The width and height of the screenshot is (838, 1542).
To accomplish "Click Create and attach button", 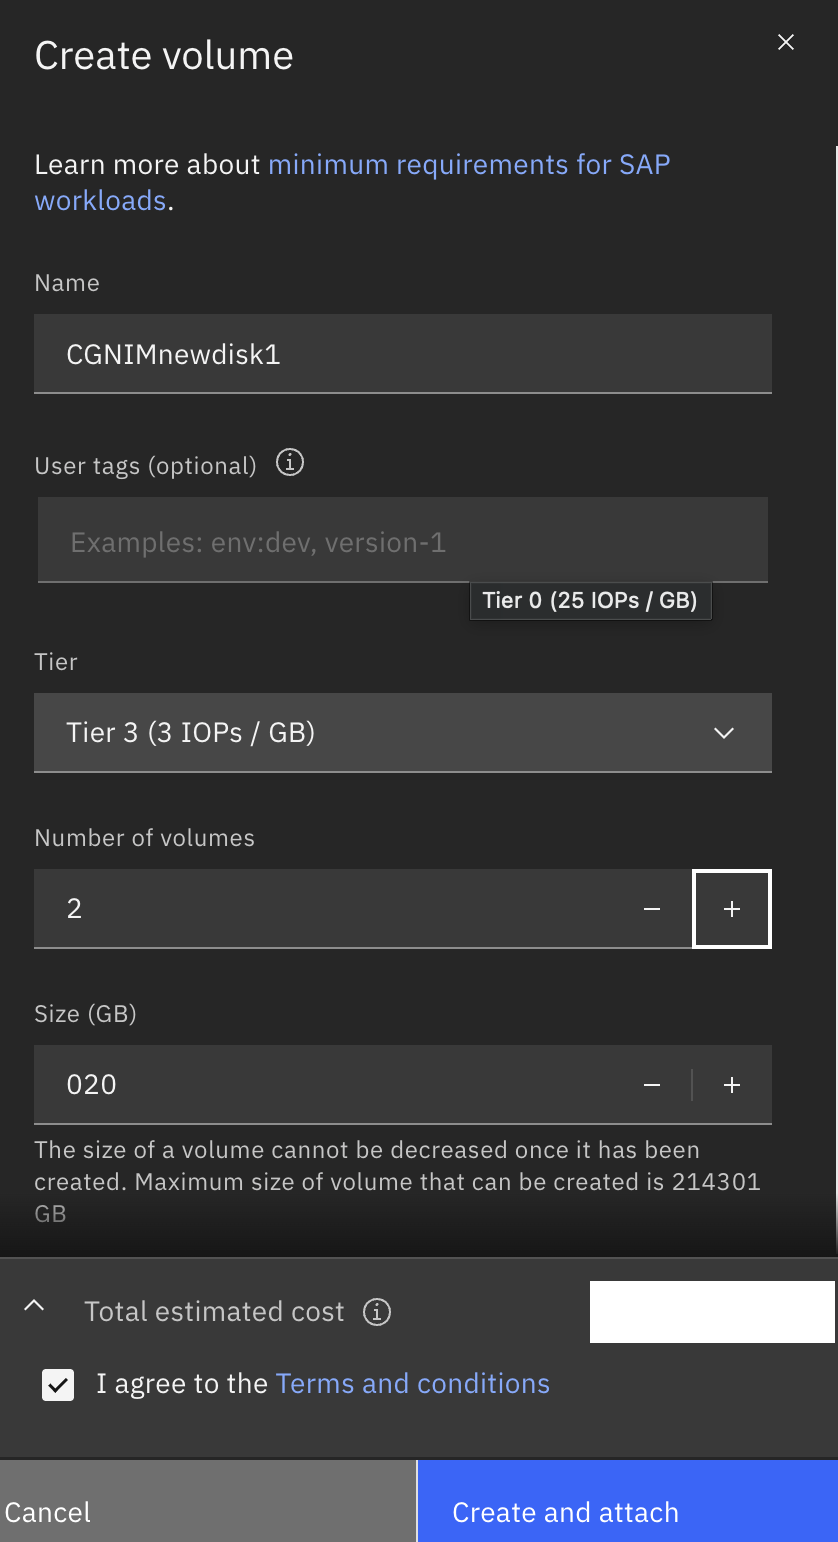I will pyautogui.click(x=628, y=1501).
